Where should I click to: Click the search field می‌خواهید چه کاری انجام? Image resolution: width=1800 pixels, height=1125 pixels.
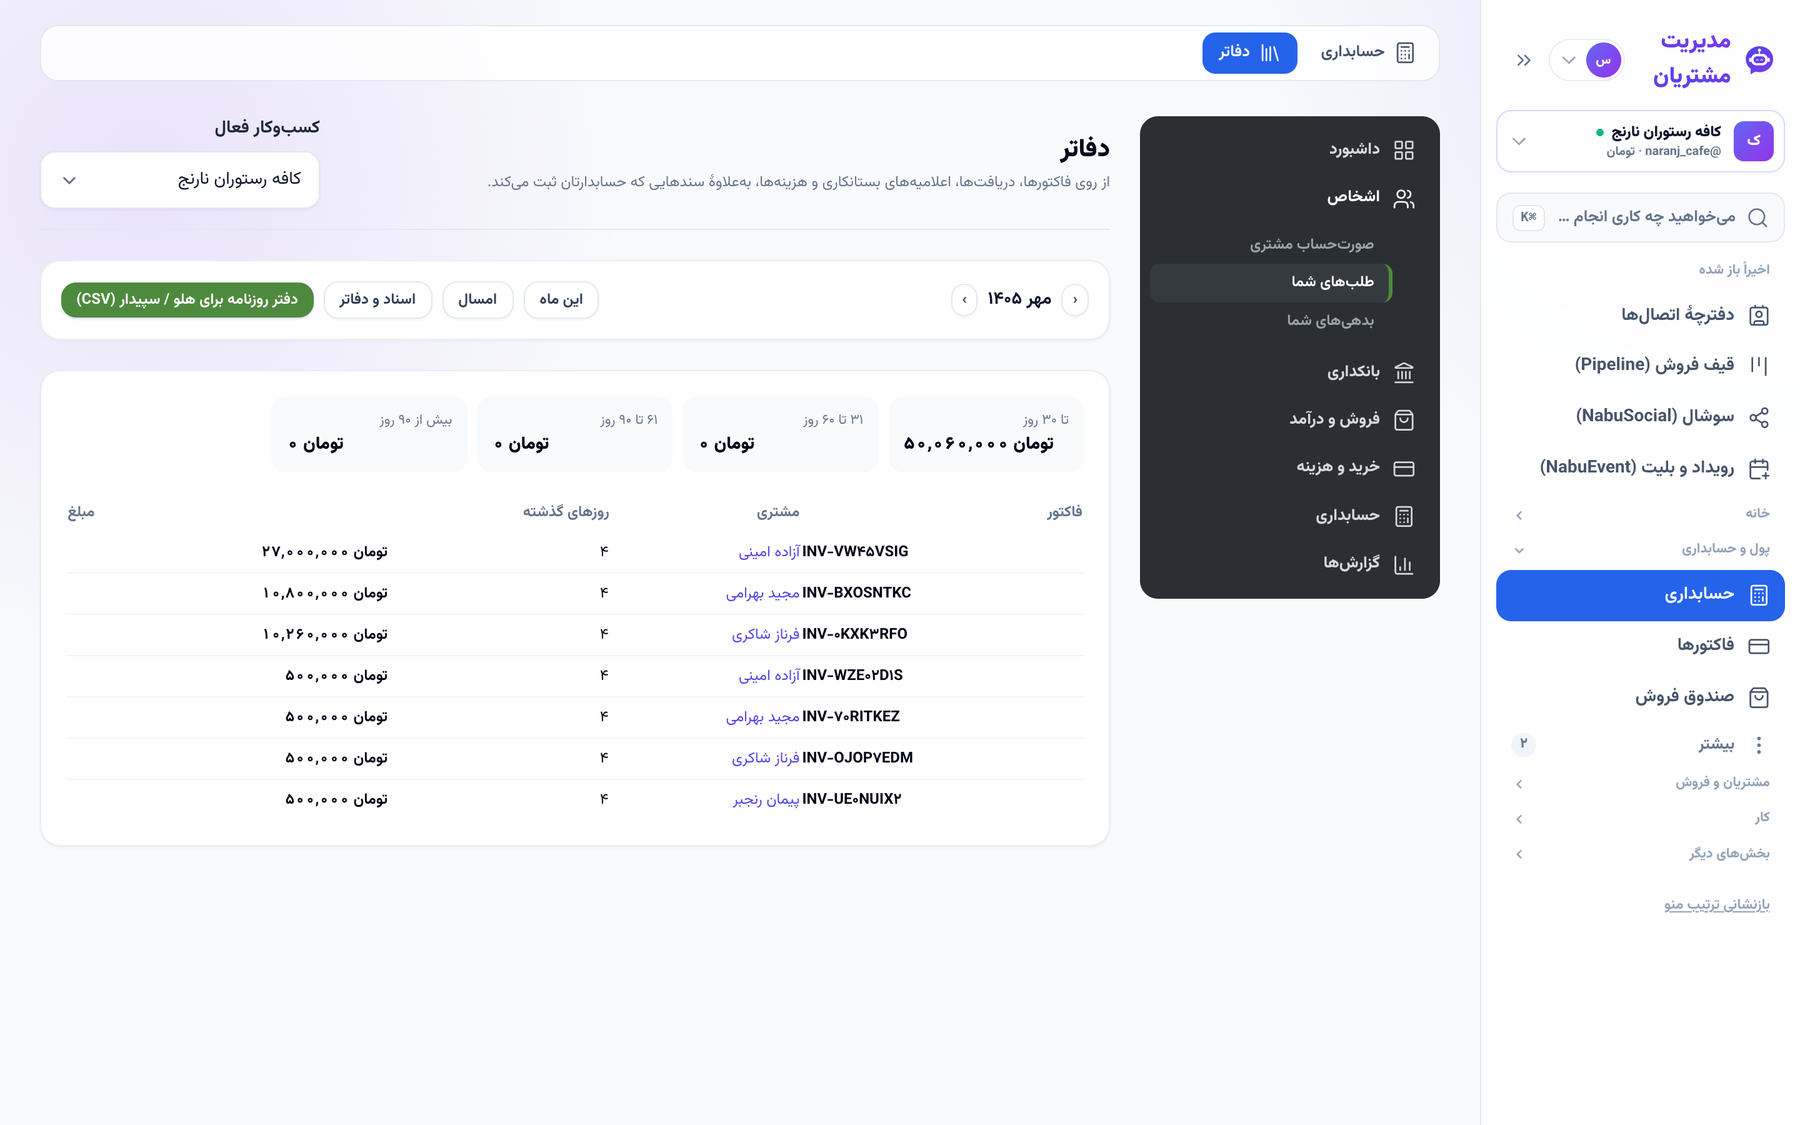point(1640,217)
